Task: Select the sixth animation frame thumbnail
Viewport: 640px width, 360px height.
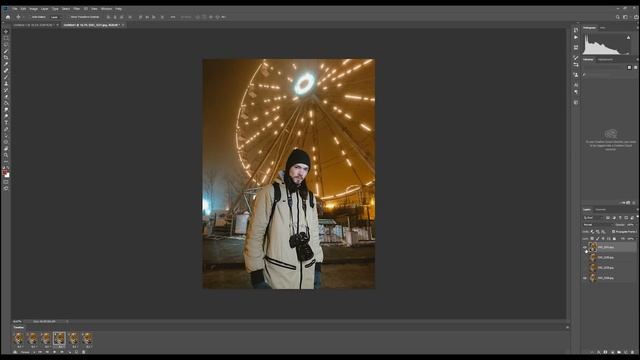Action: pyautogui.click(x=87, y=338)
